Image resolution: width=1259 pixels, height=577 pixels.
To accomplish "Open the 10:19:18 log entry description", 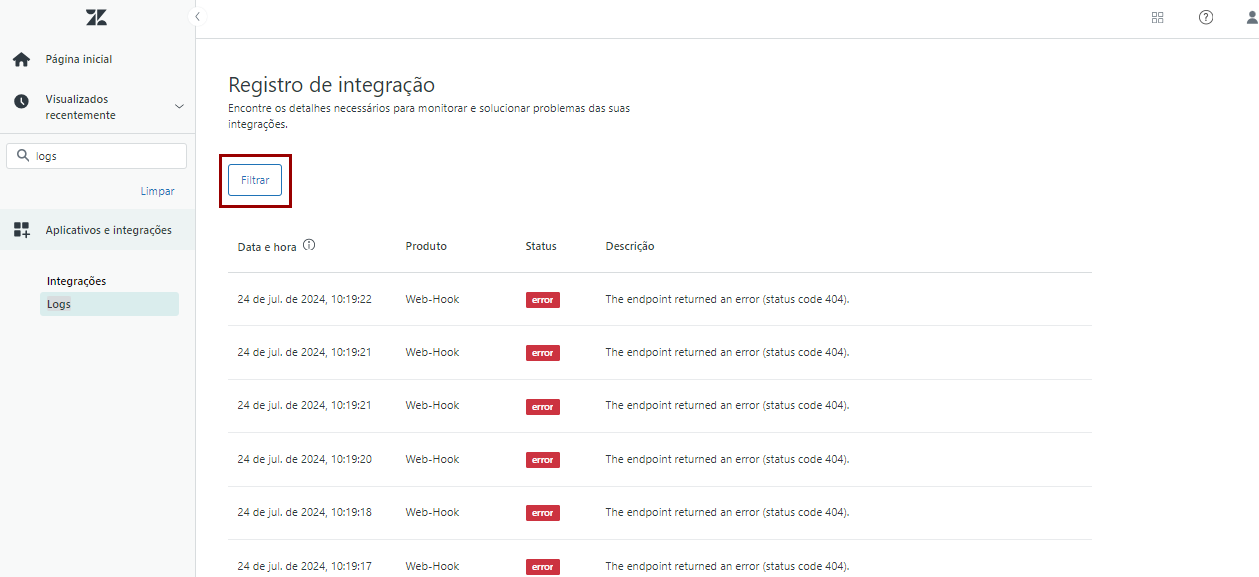I will tap(727, 512).
